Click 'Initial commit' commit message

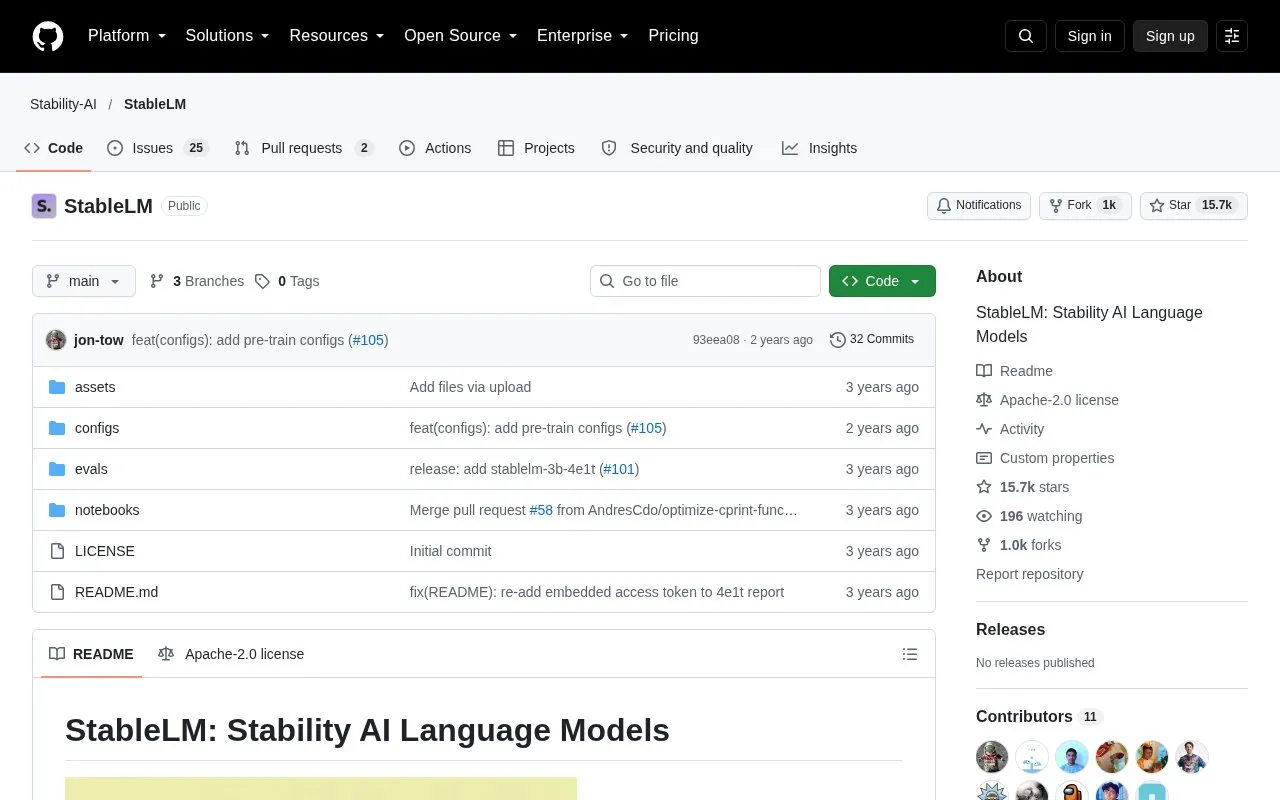450,551
